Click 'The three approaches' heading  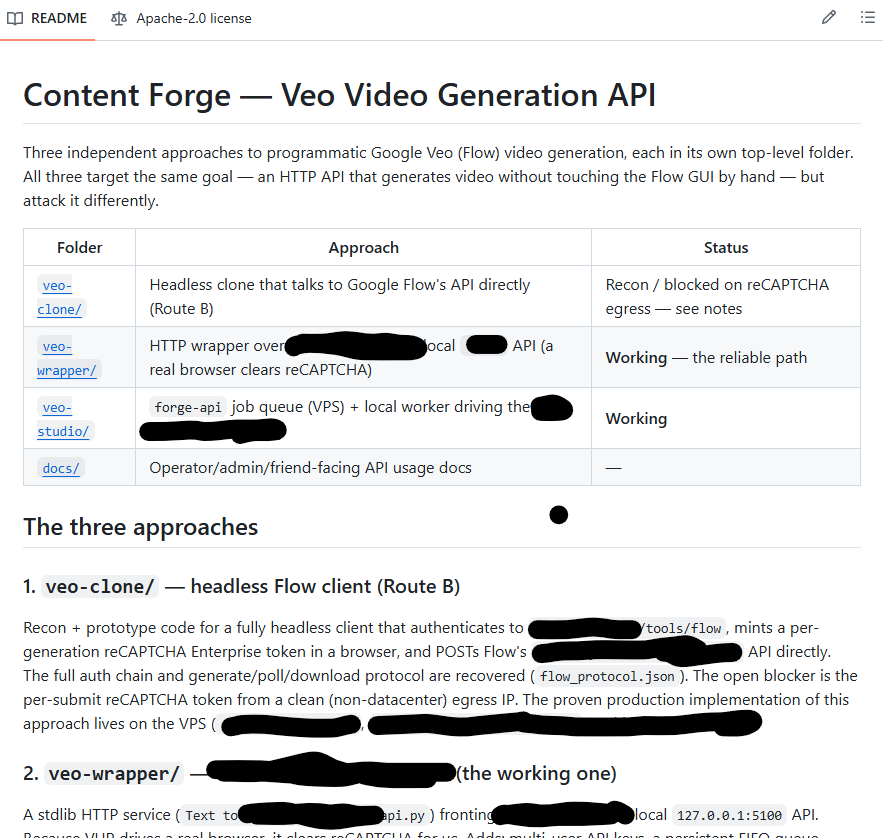pos(141,527)
